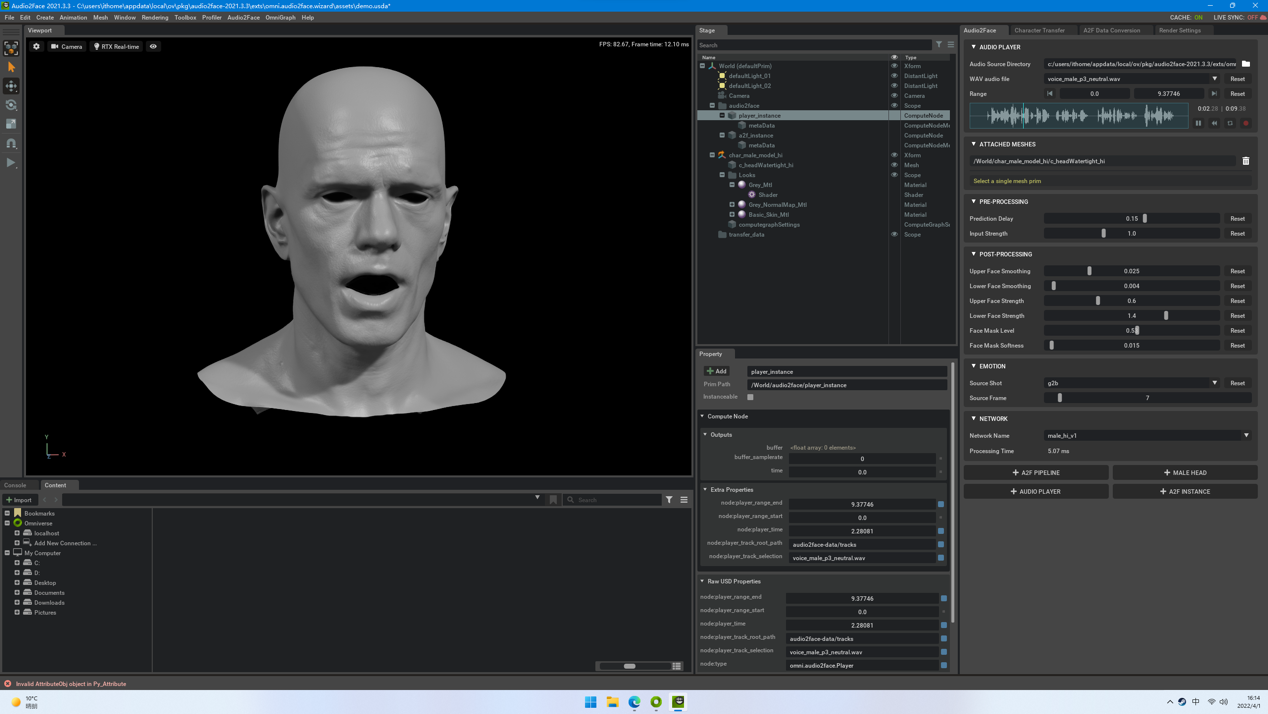Click the A2F Pipeline button
Image resolution: width=1268 pixels, height=714 pixels.
(x=1036, y=473)
